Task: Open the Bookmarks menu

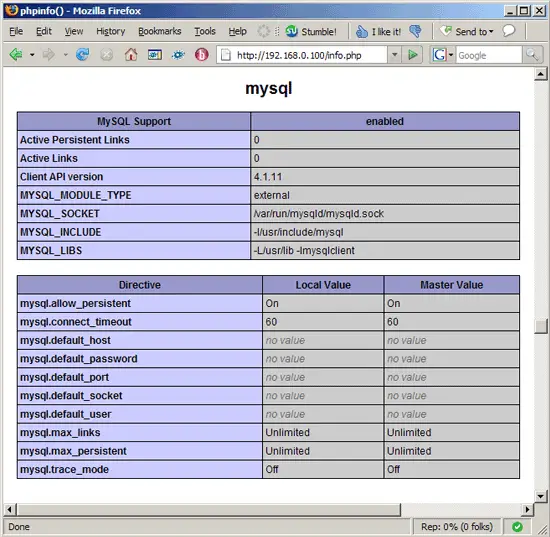Action: (160, 31)
